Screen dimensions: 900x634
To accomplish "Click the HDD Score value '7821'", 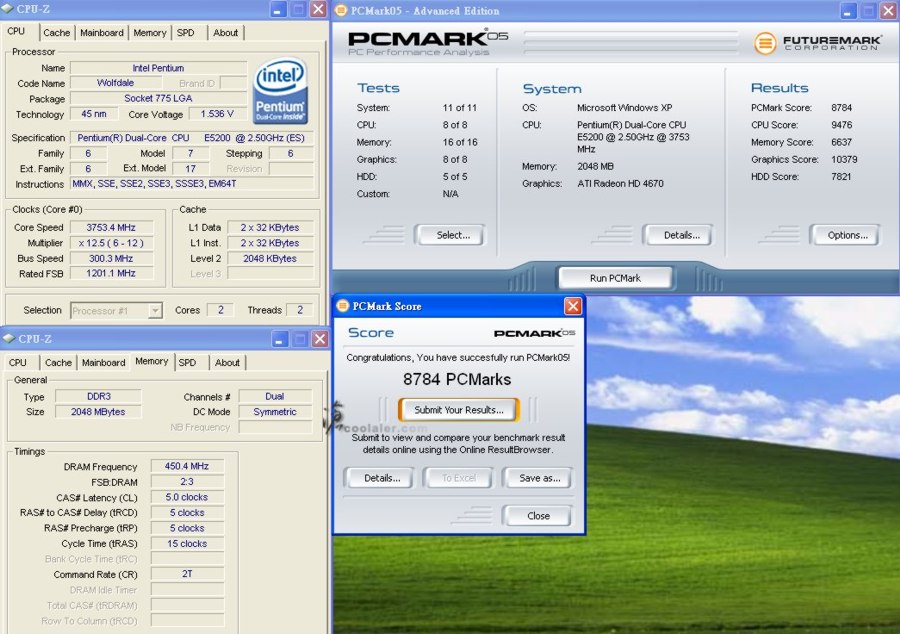I will tap(841, 176).
